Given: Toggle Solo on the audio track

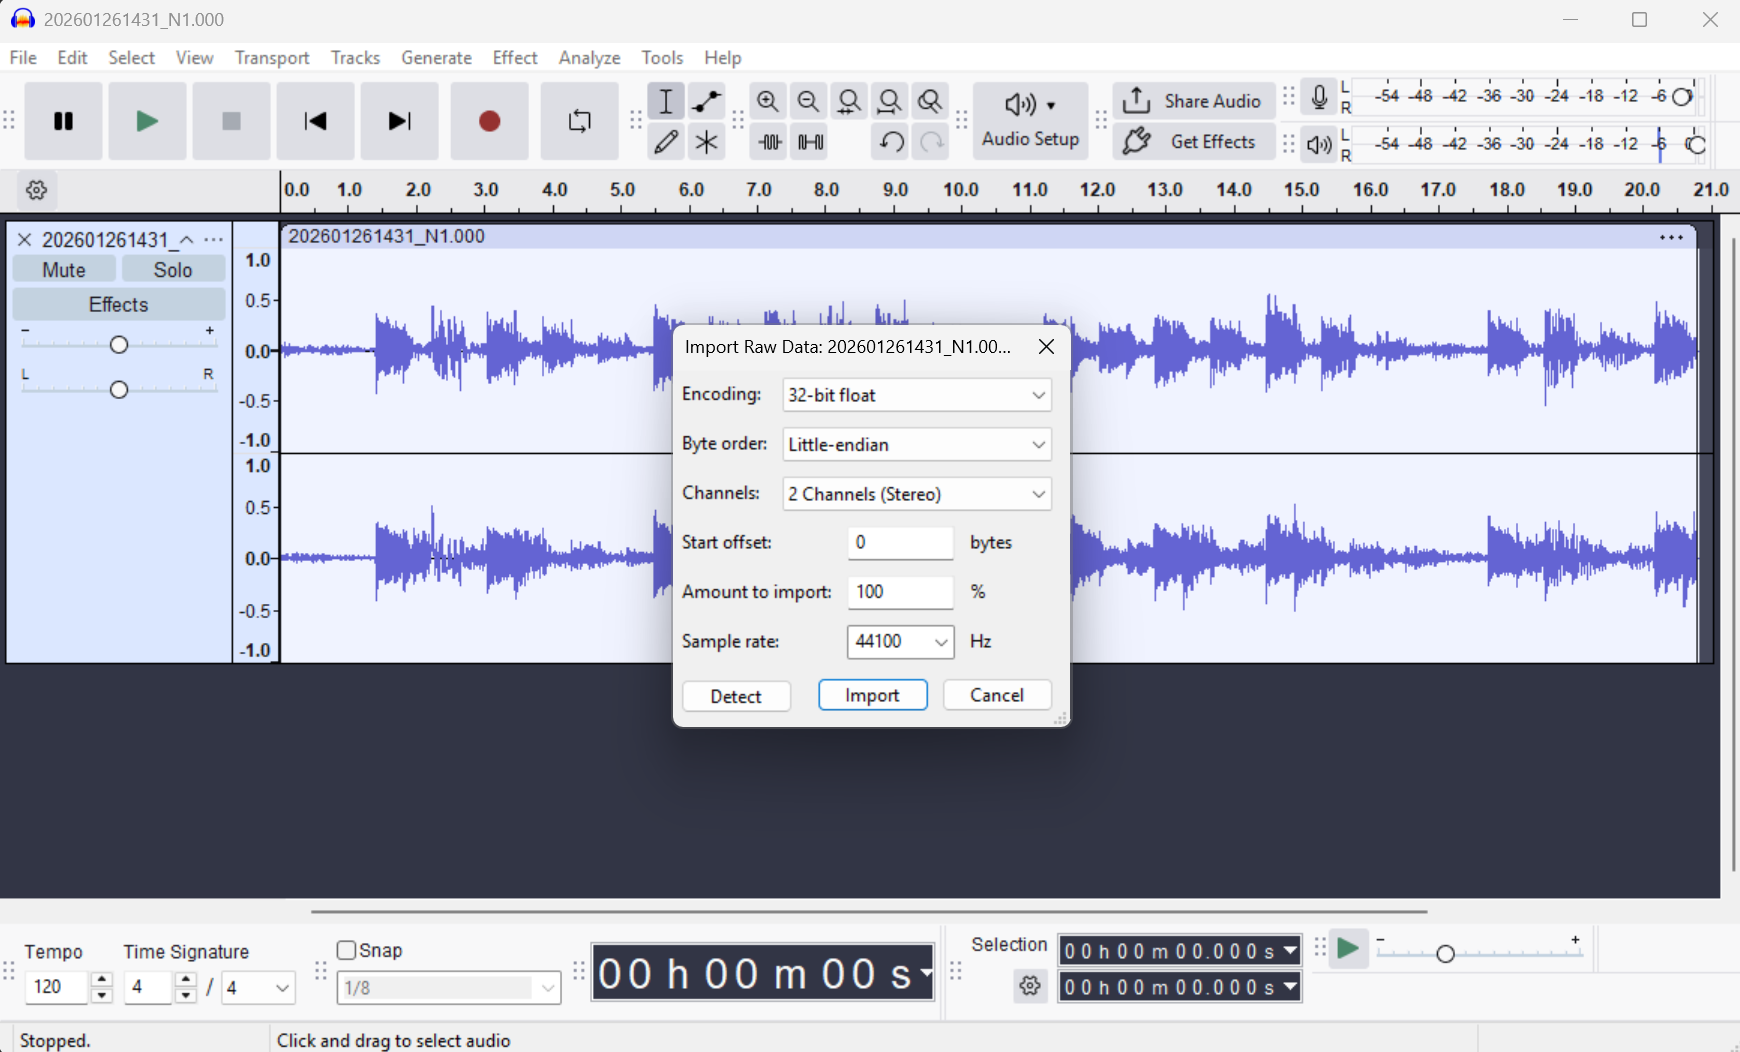Looking at the screenshot, I should point(172,270).
